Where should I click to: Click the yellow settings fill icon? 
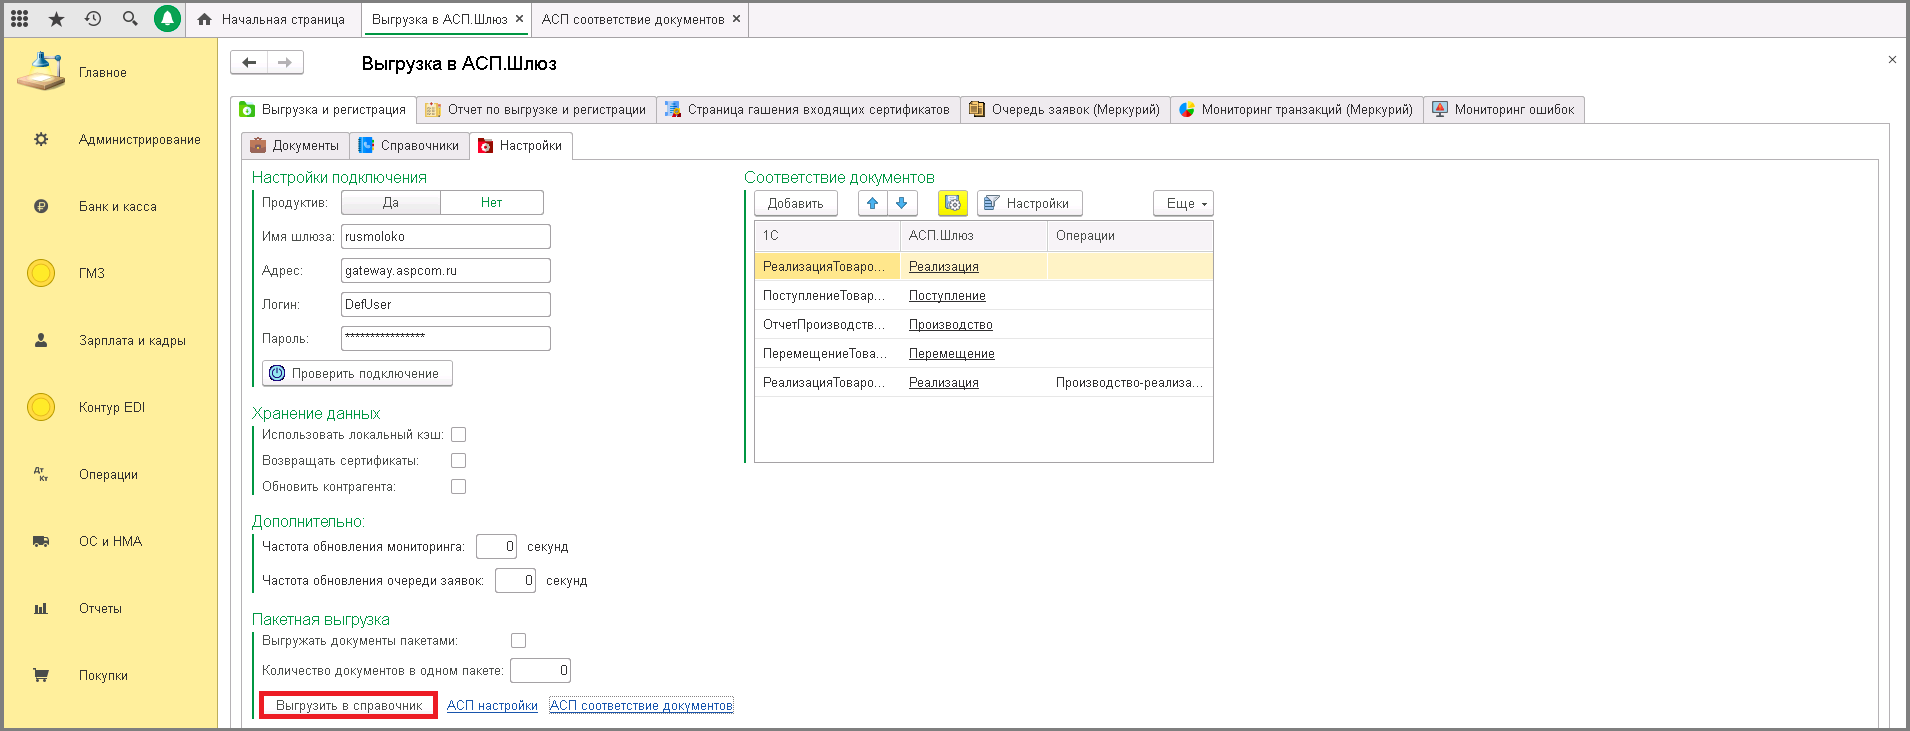tap(953, 204)
